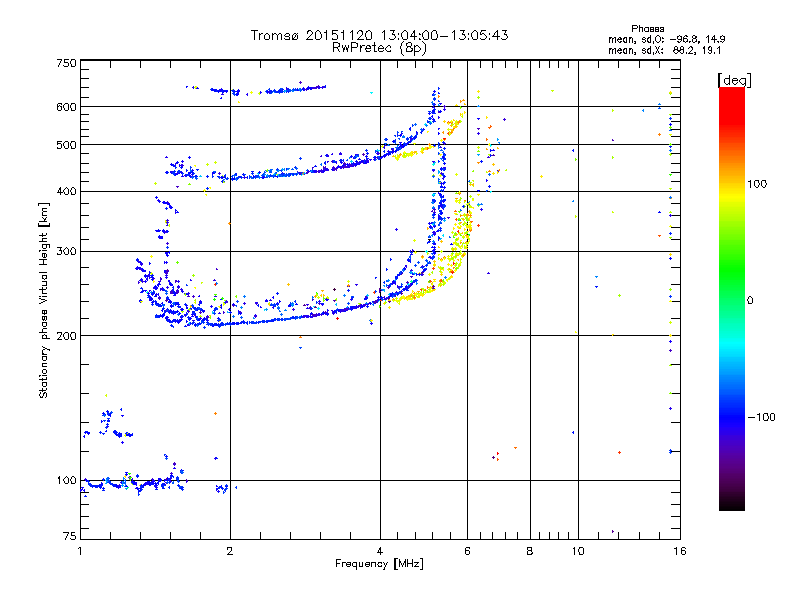Click the x-axis label 'Frequency [MHz]'
This screenshot has width=800, height=600.
(379, 564)
